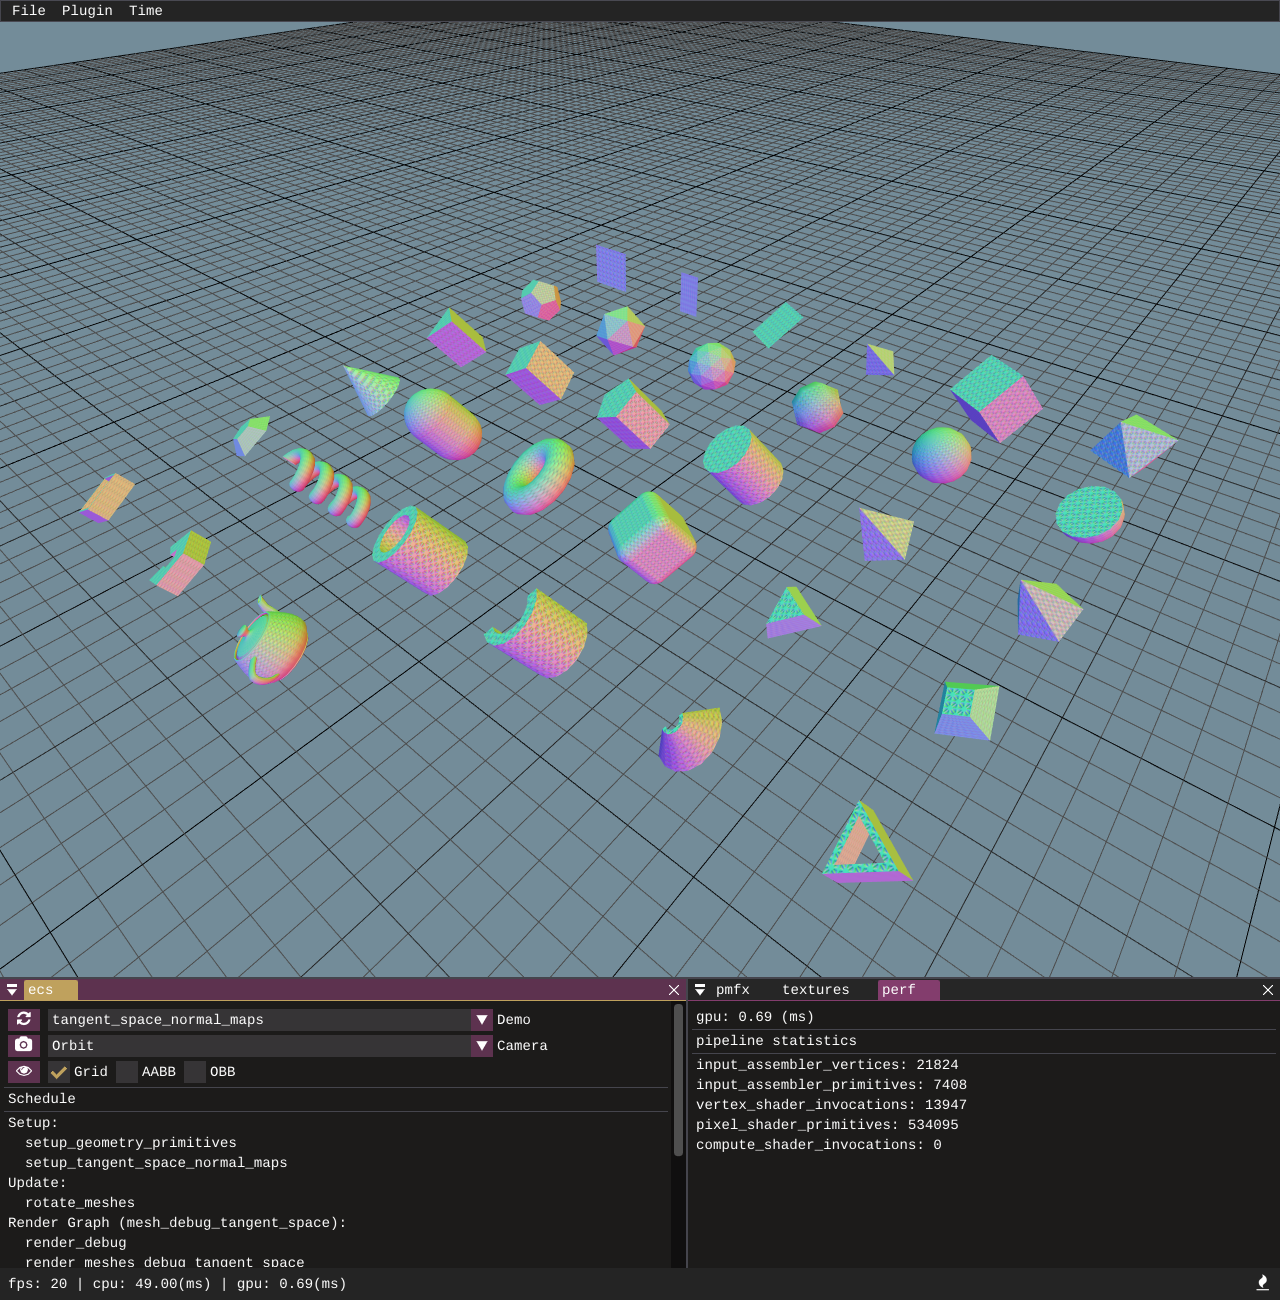This screenshot has width=1280, height=1300.
Task: Open the Plugin menu
Action: point(87,11)
